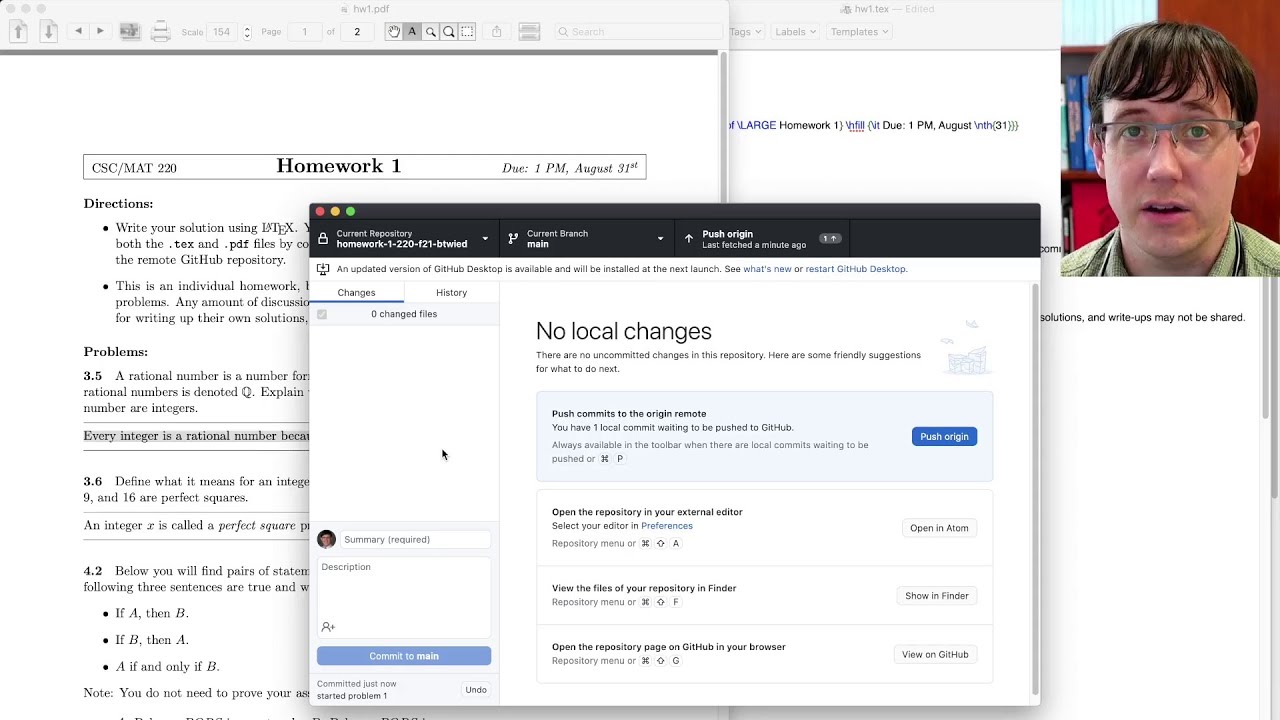Go forward with the right triangle in hw1.pdf
1280x720 pixels.
point(100,31)
